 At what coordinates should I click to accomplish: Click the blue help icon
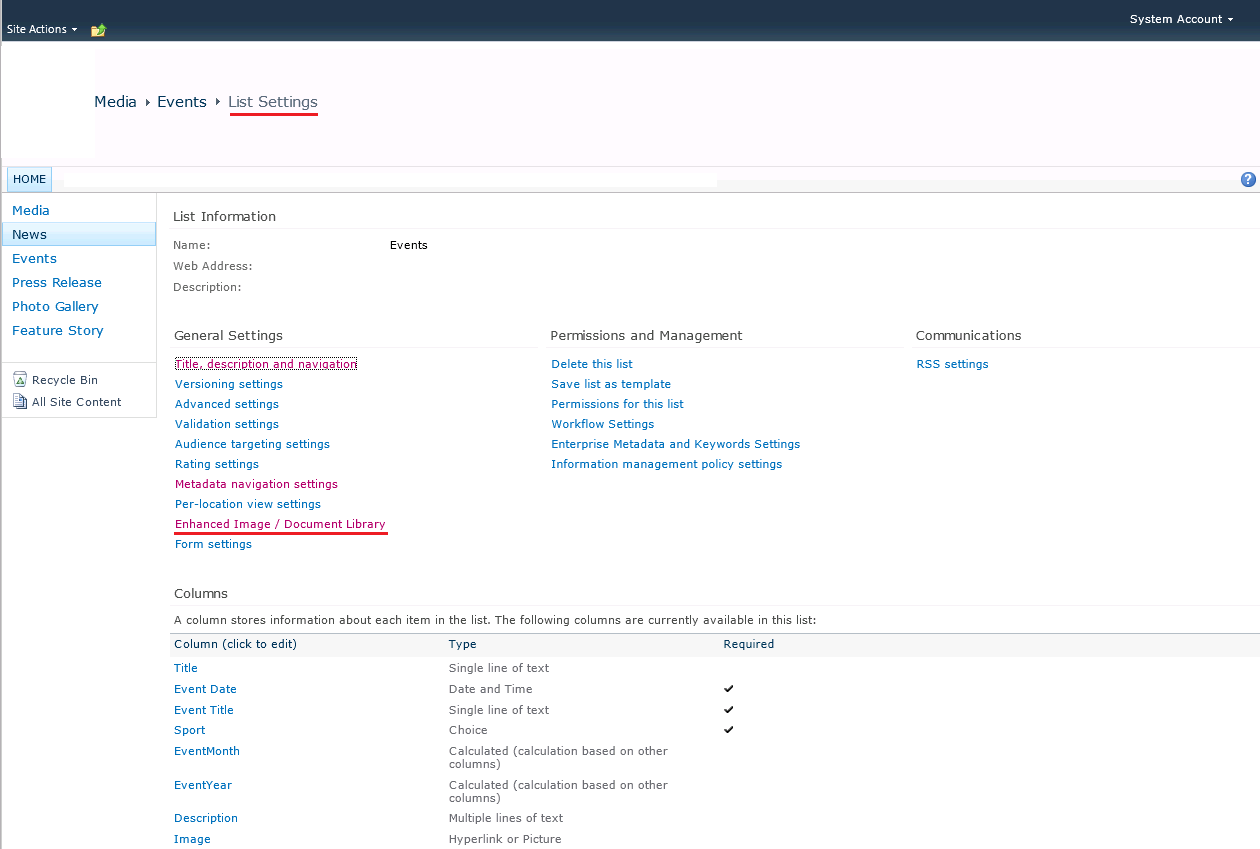[x=1248, y=180]
